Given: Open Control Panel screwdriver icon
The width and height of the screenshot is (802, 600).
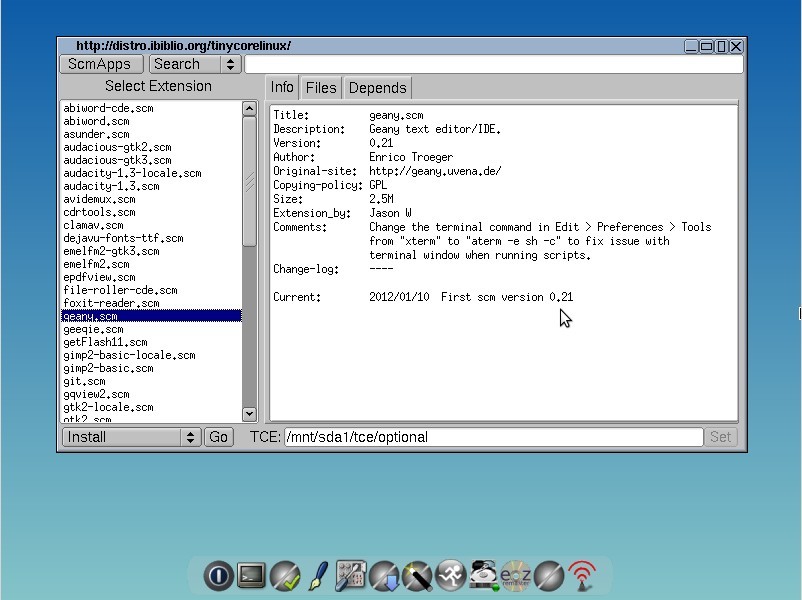Looking at the screenshot, I should coord(351,575).
